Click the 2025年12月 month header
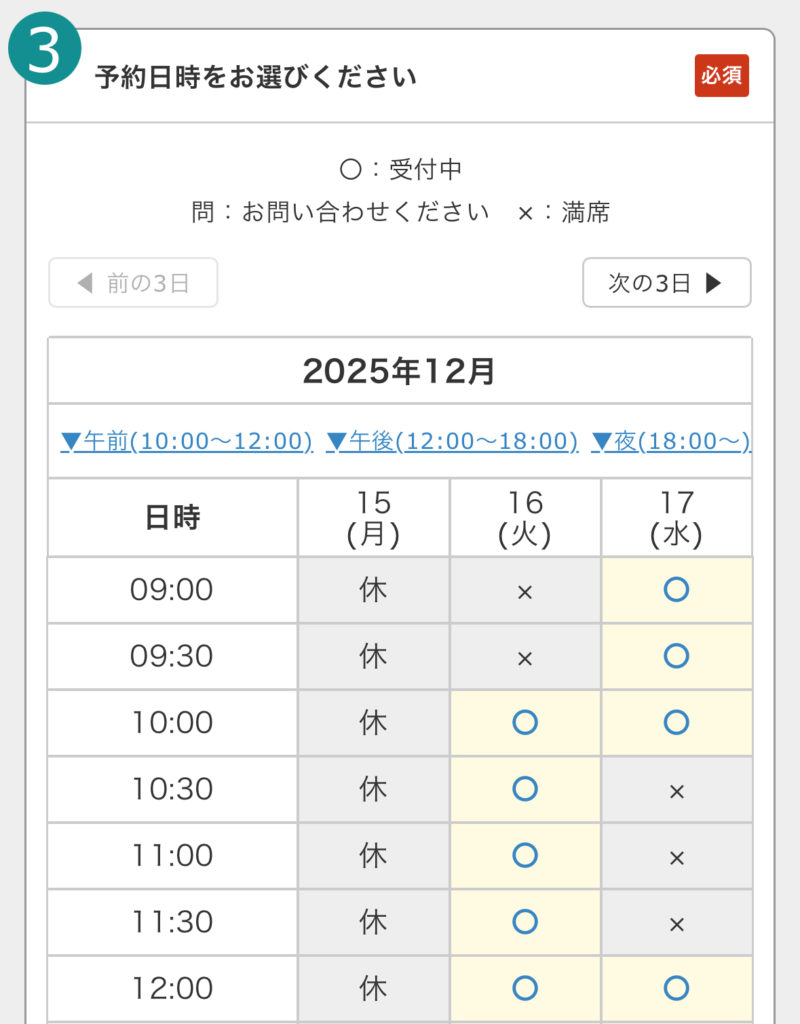 click(400, 371)
